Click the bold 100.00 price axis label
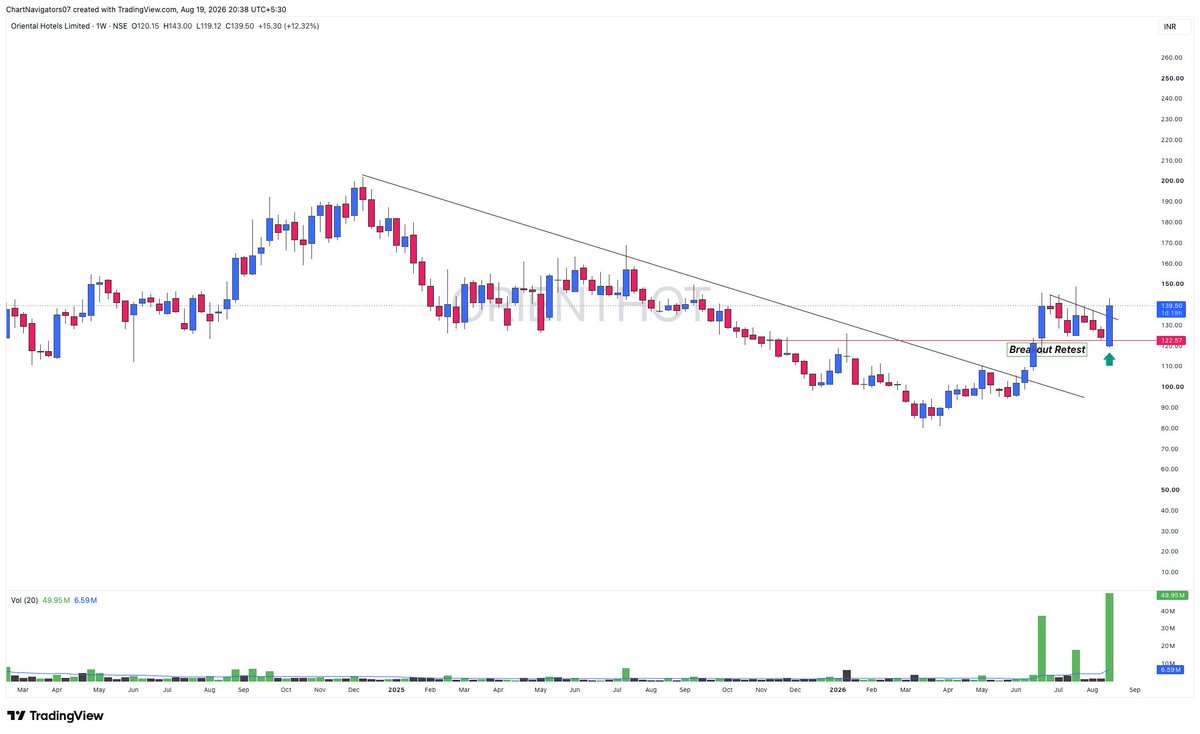 point(1172,387)
